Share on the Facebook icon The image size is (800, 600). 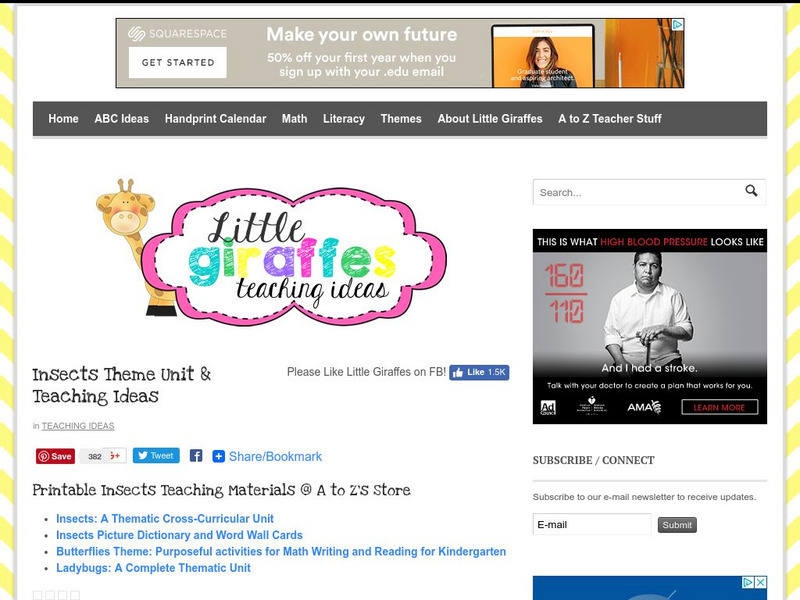[196, 456]
